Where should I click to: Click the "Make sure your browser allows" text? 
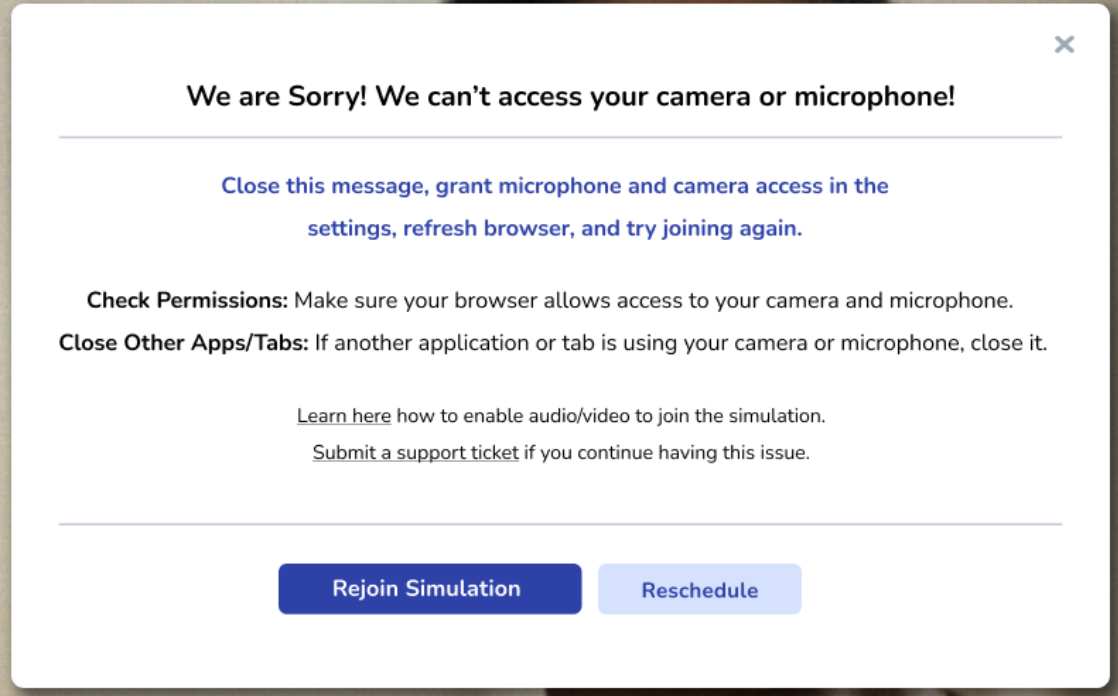(x=653, y=301)
